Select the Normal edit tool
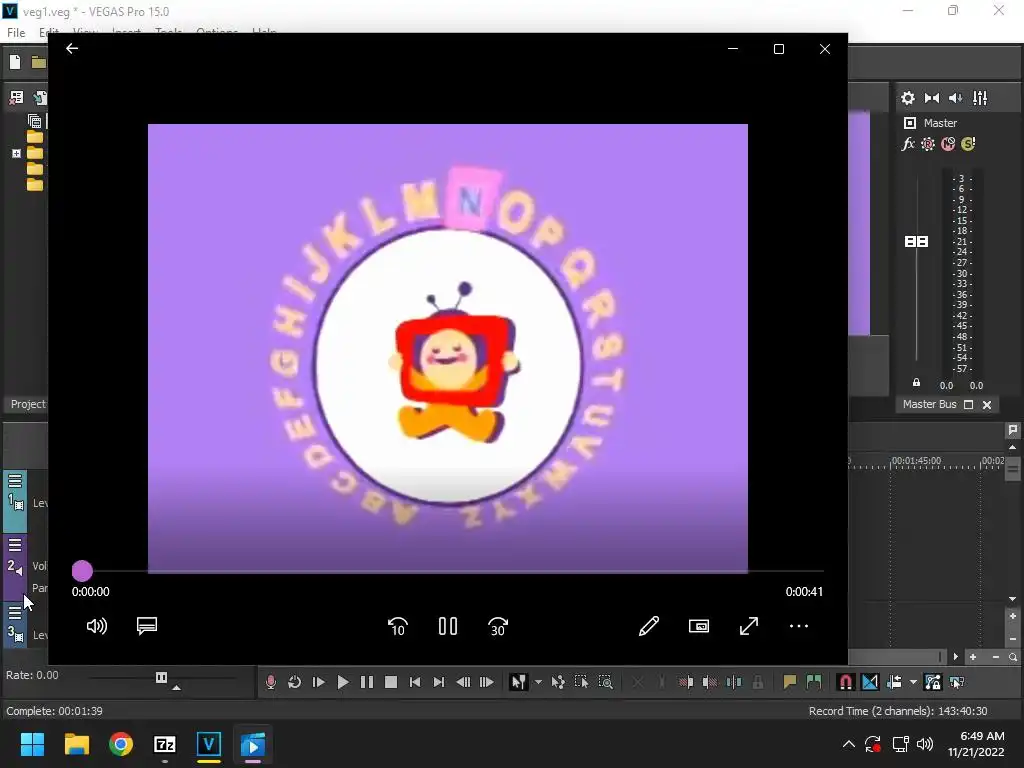1024x768 pixels. coord(518,682)
